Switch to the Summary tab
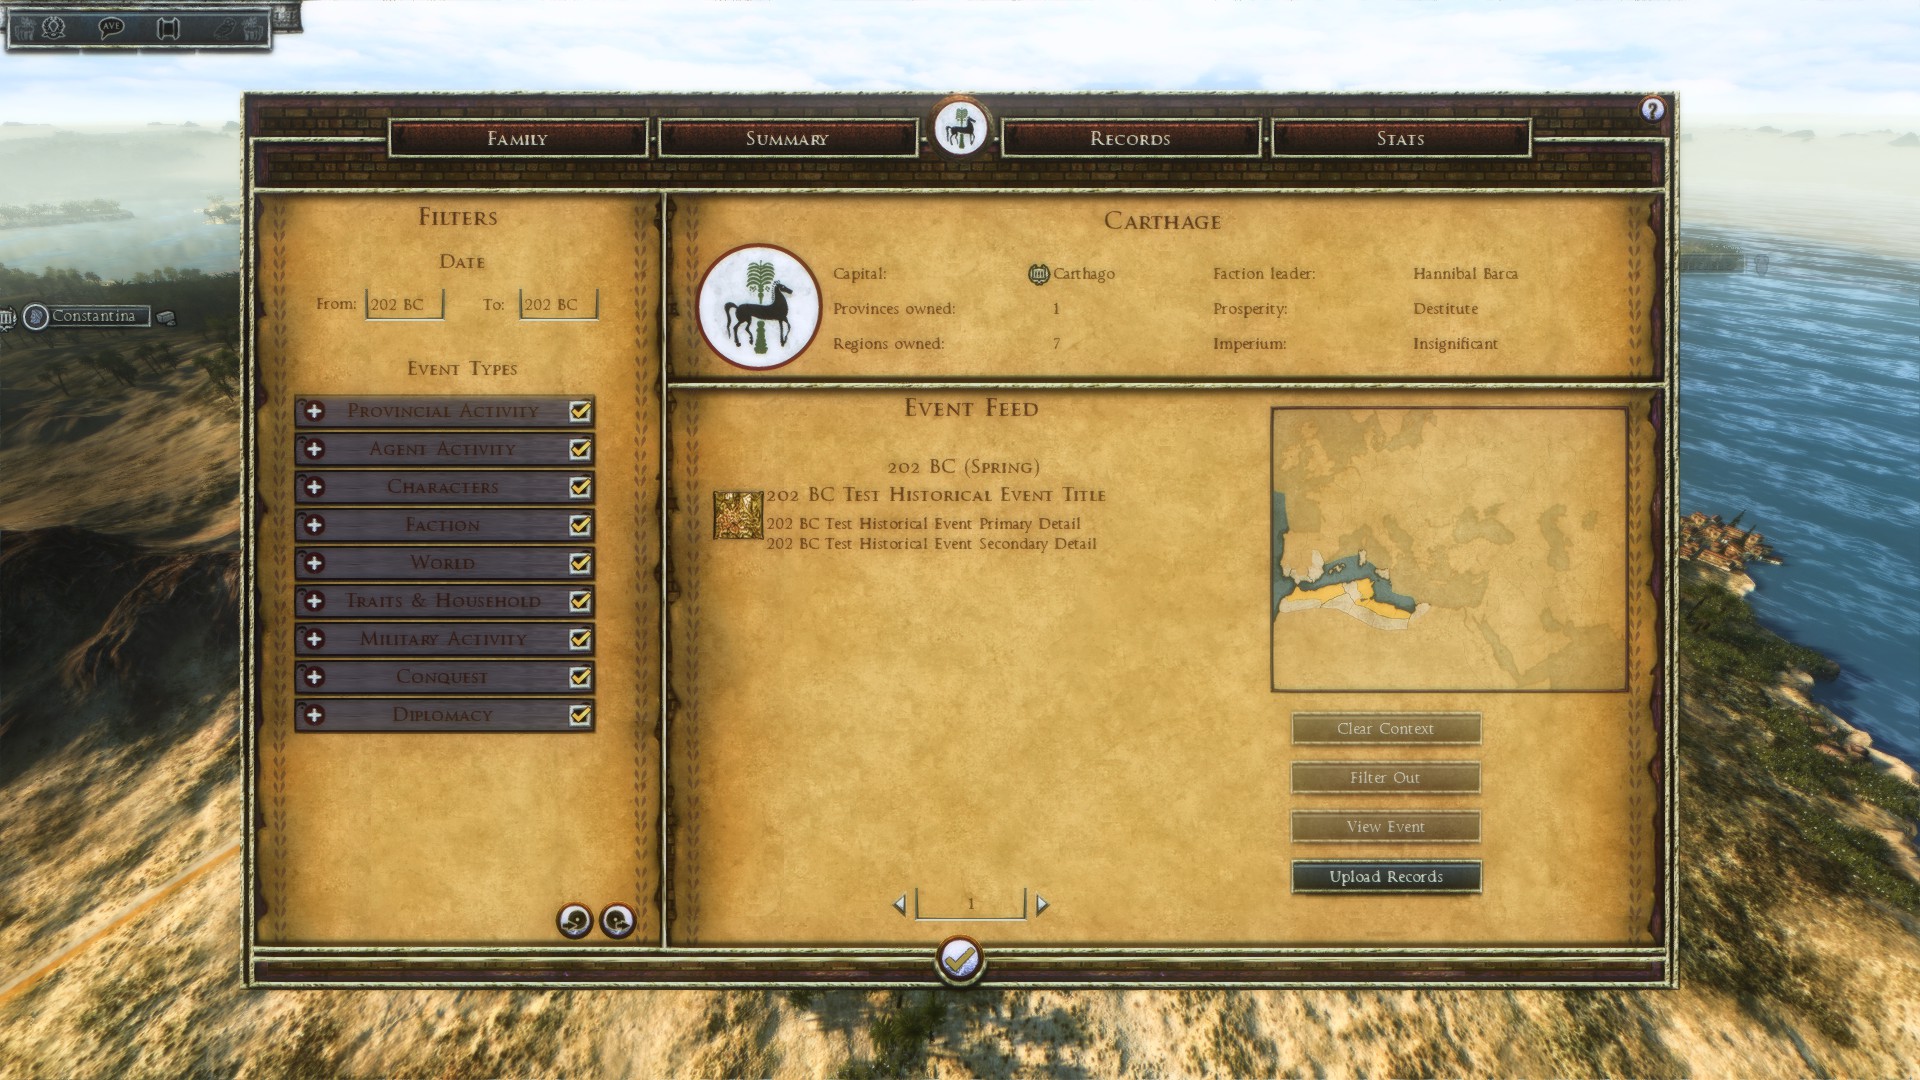Viewport: 1920px width, 1080px height. pos(788,138)
